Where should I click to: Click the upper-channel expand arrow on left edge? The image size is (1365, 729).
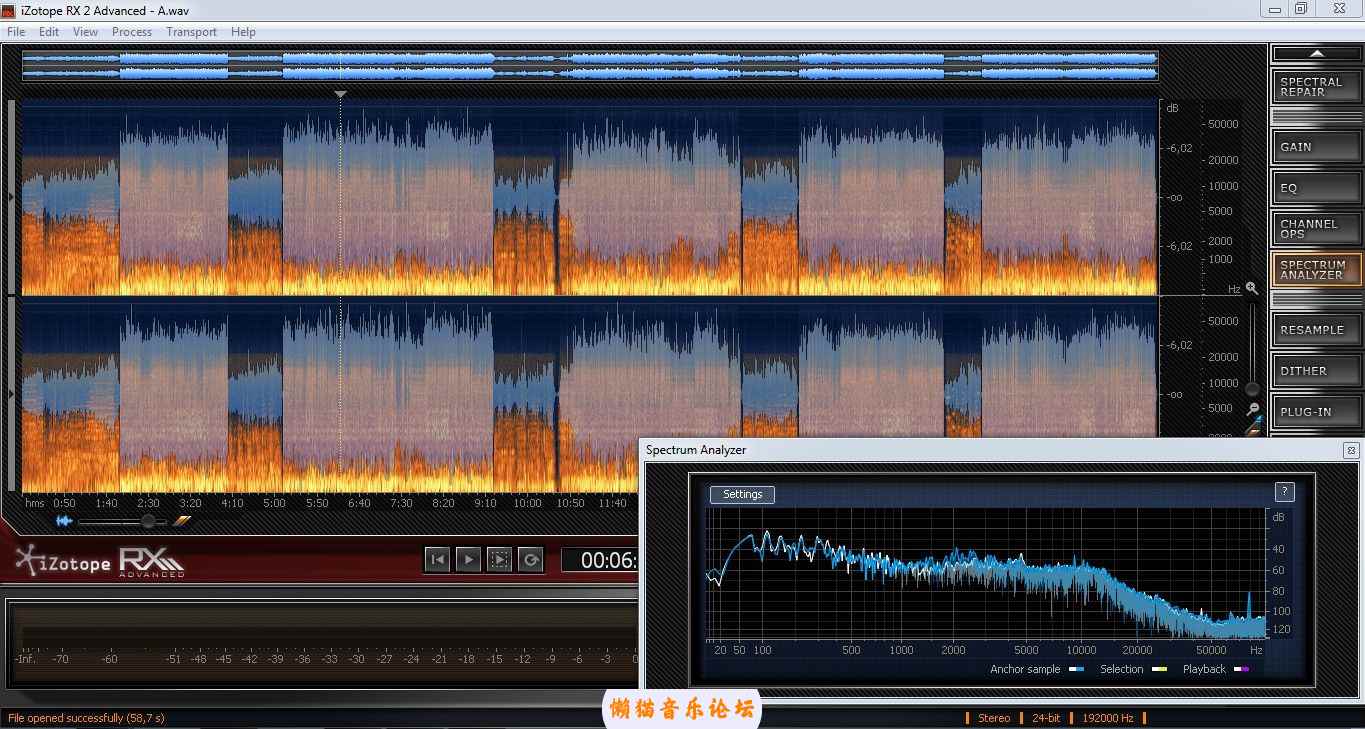(11, 197)
